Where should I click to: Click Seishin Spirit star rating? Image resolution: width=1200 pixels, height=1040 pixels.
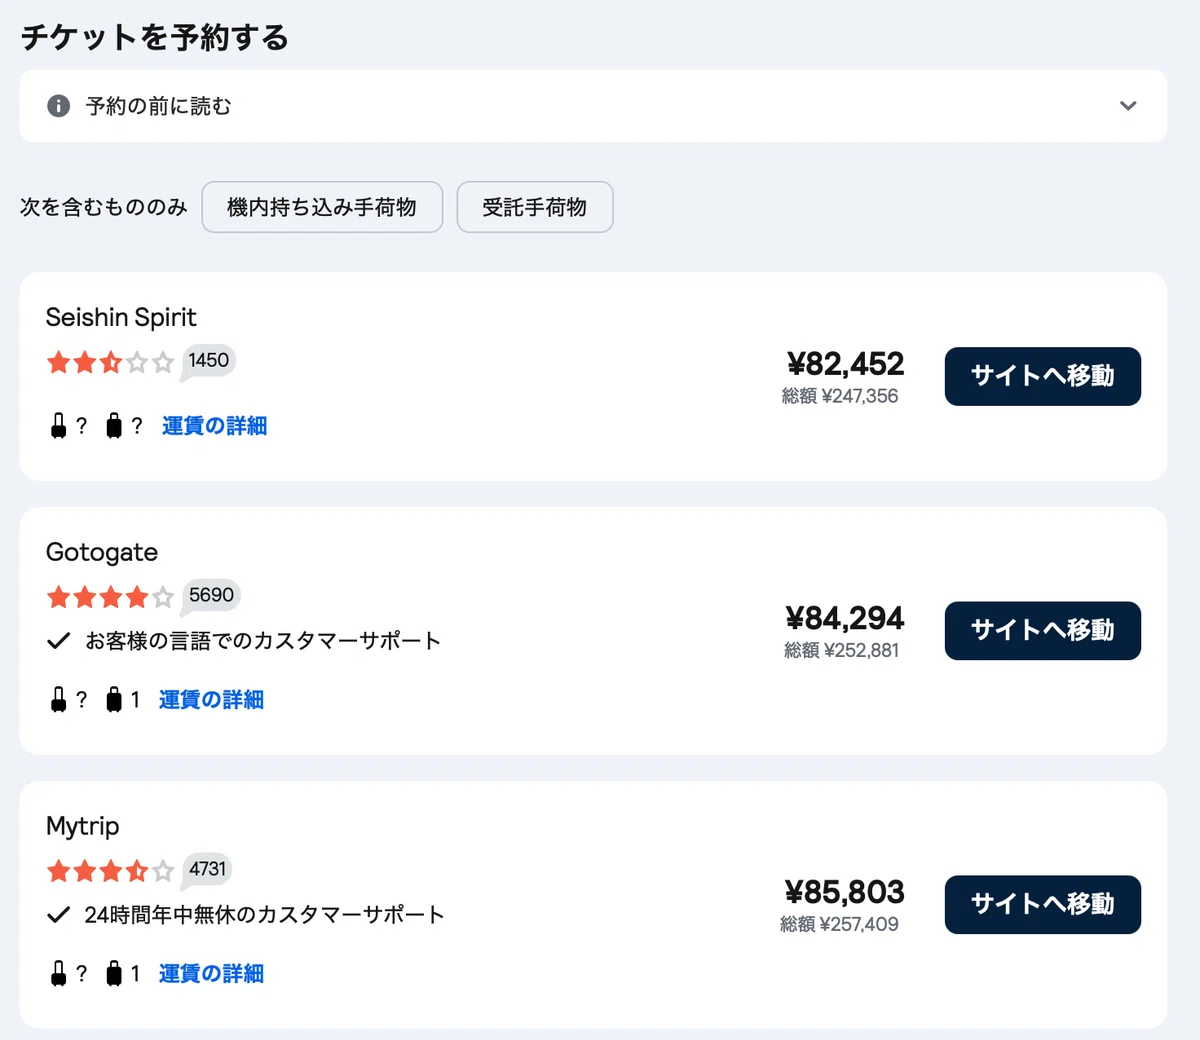tap(111, 362)
